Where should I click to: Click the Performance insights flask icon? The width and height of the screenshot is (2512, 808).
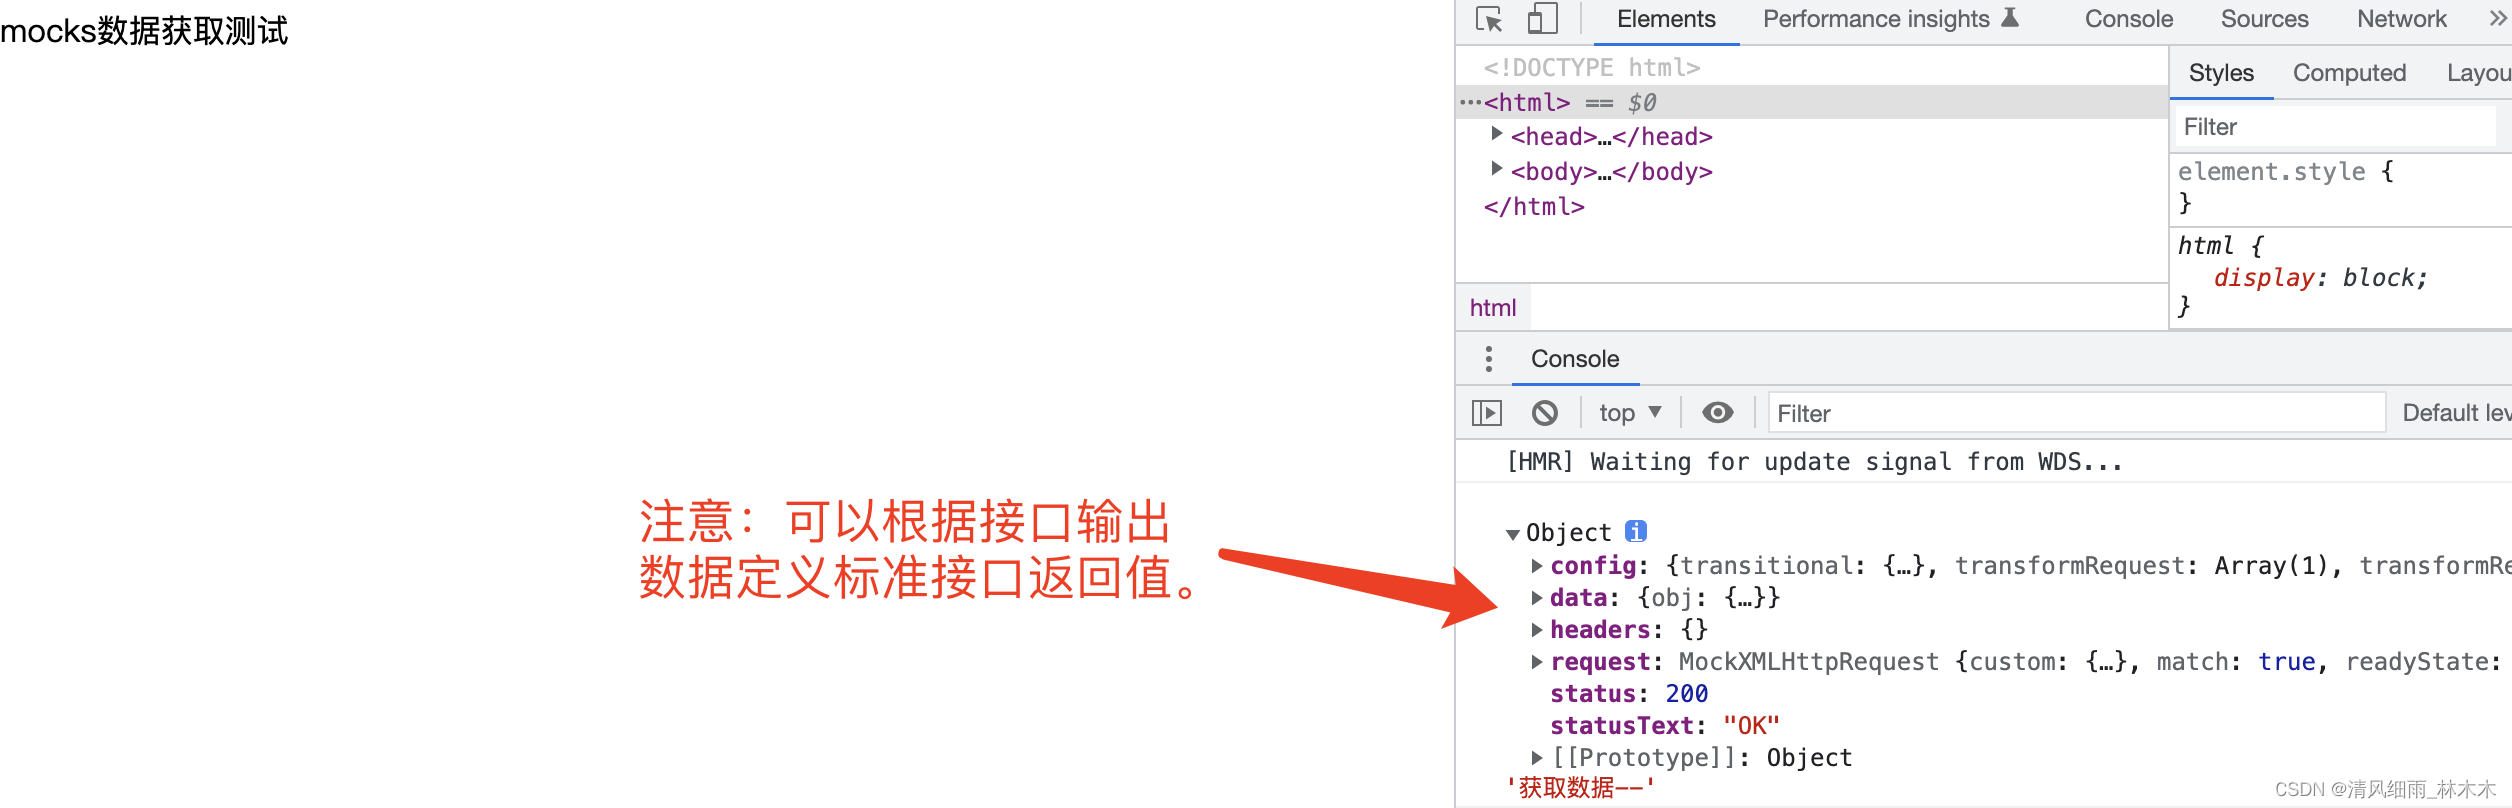(2010, 18)
